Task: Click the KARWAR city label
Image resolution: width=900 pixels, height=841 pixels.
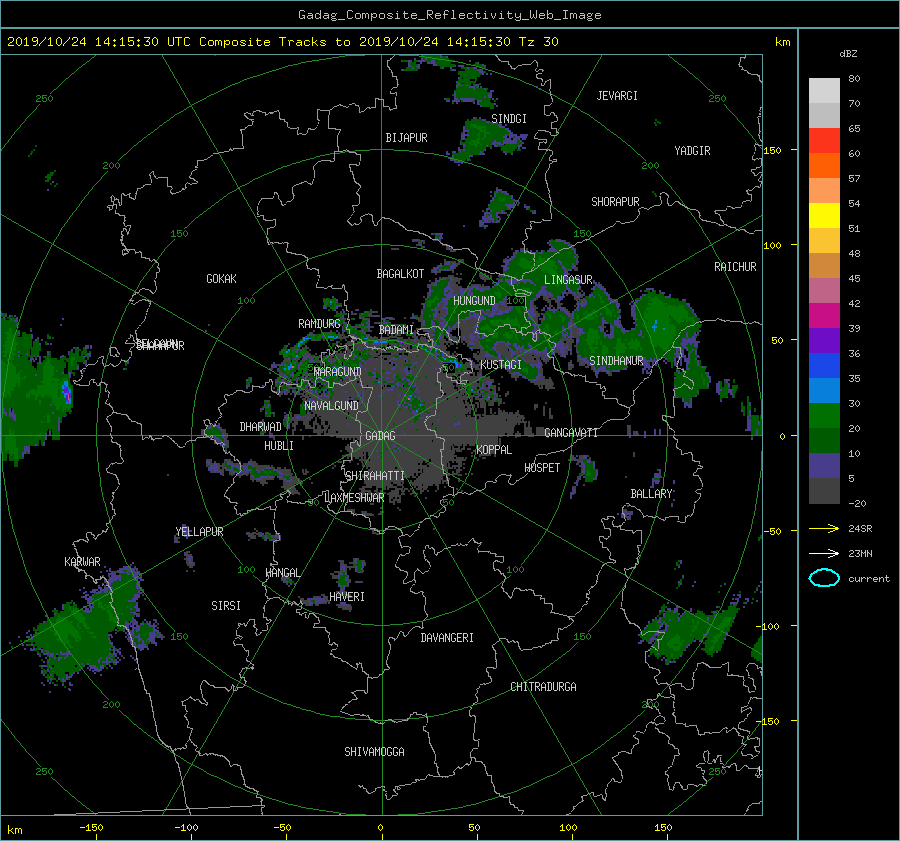Action: point(82,562)
